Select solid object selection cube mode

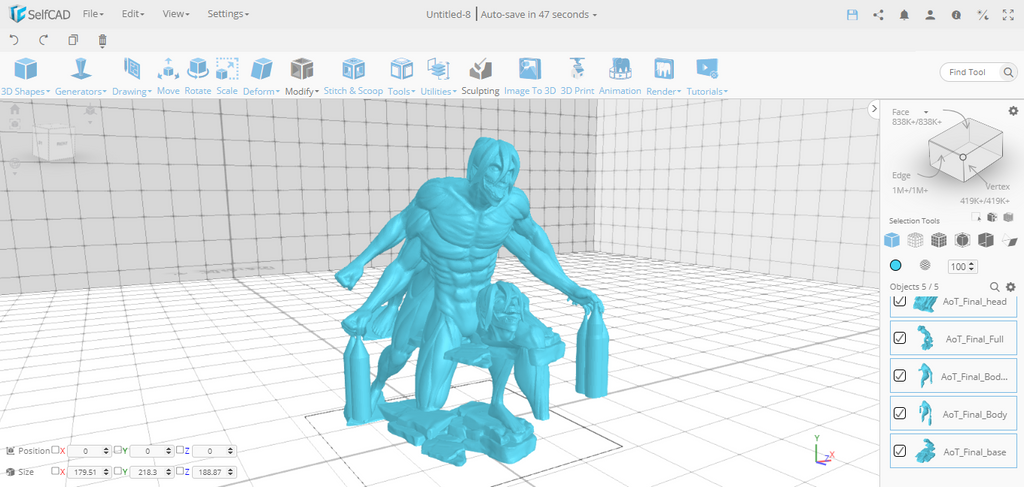point(891,240)
